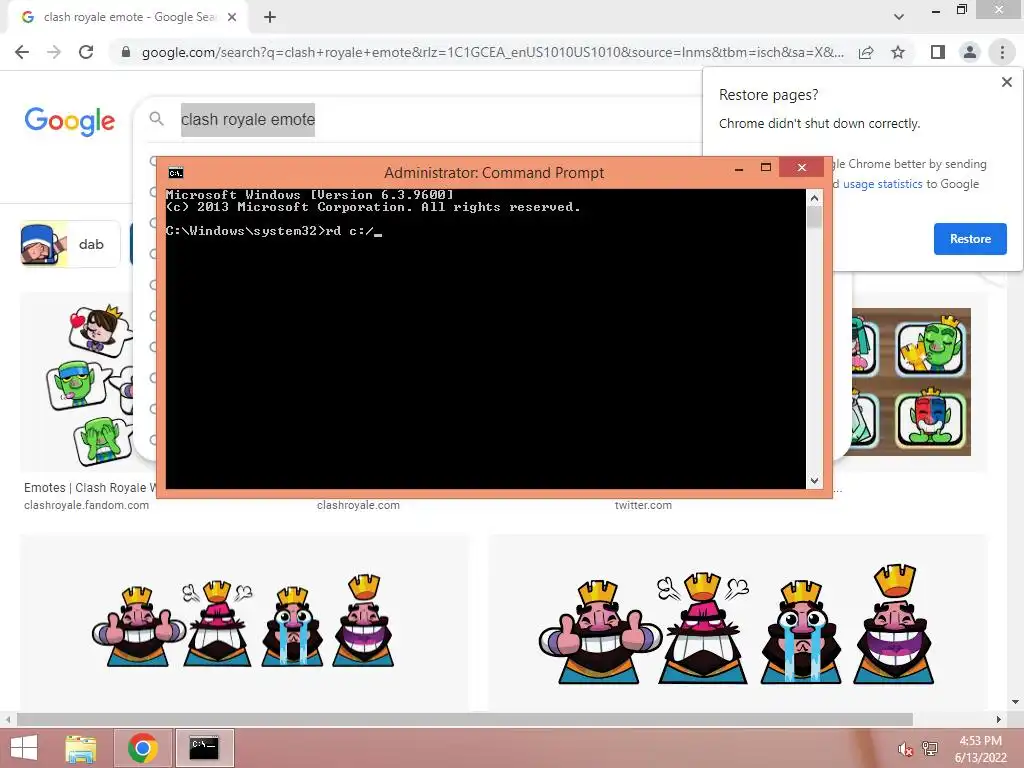Open Command Prompt system menu icon
Image resolution: width=1024 pixels, height=768 pixels.
[176, 173]
